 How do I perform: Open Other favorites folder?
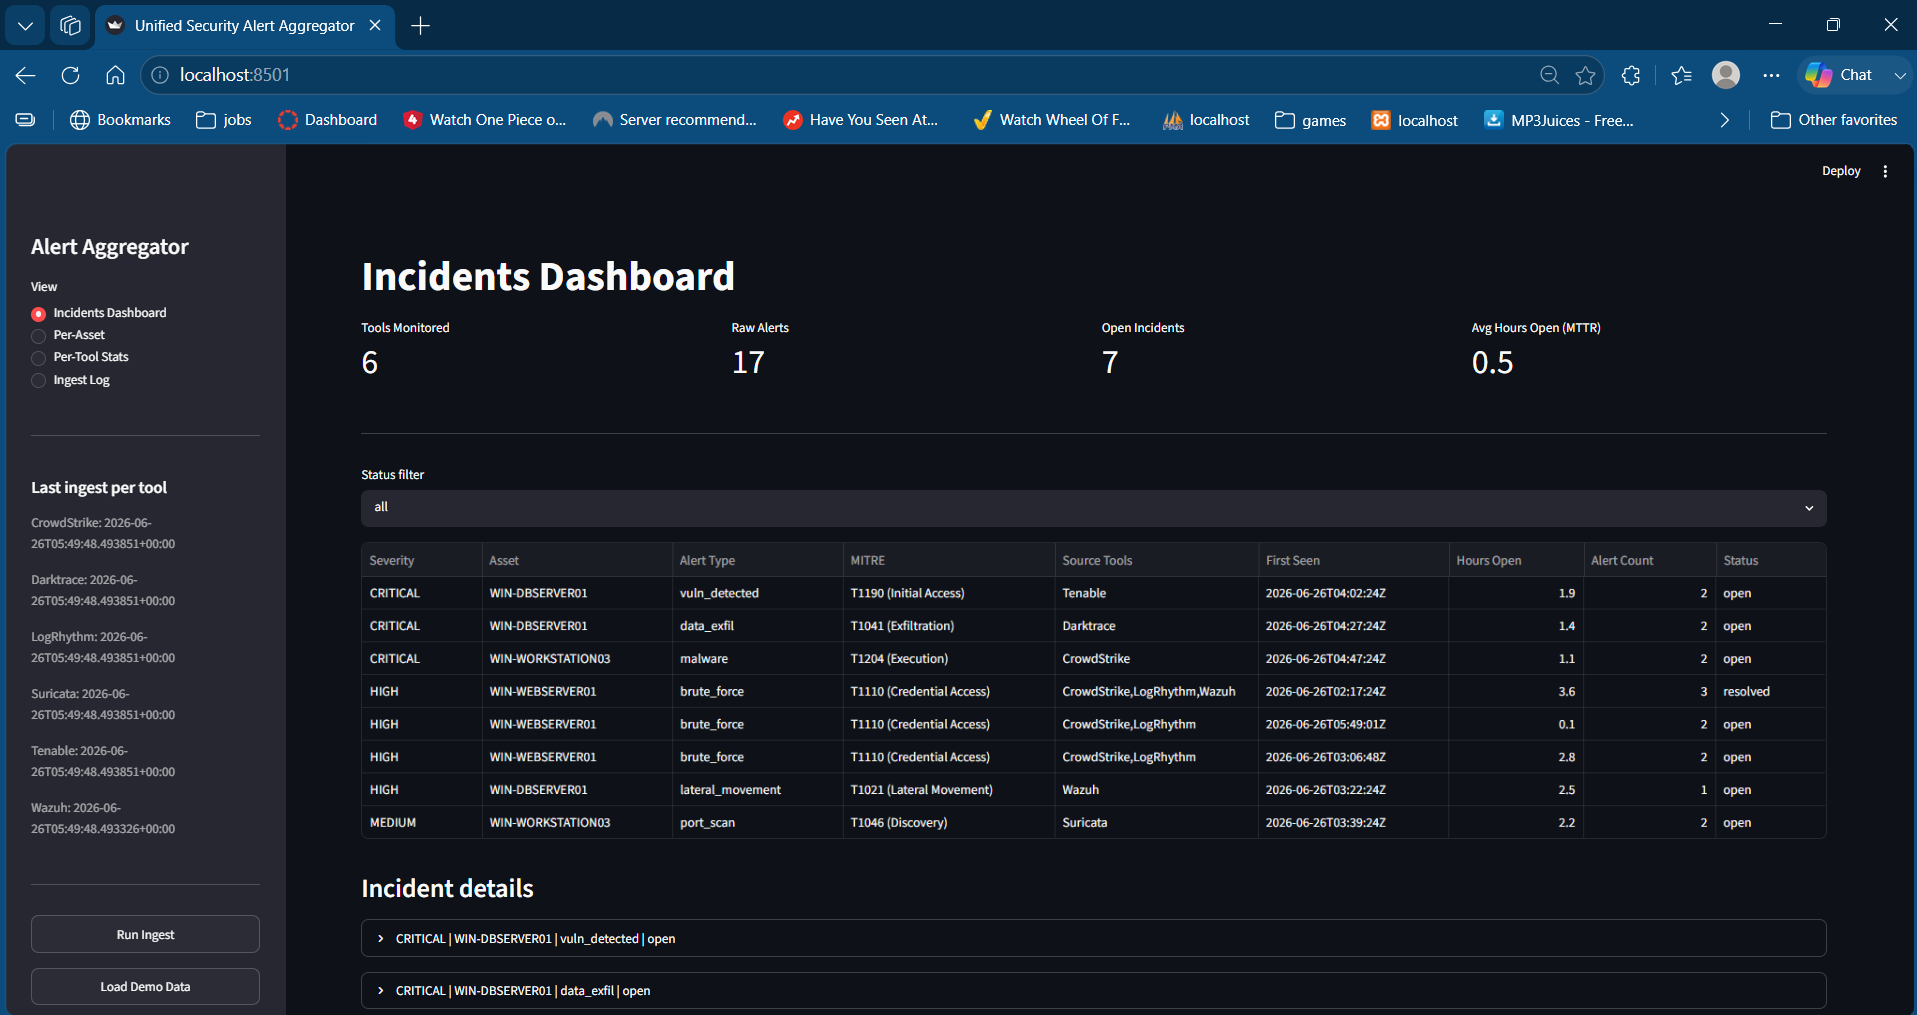point(1834,120)
